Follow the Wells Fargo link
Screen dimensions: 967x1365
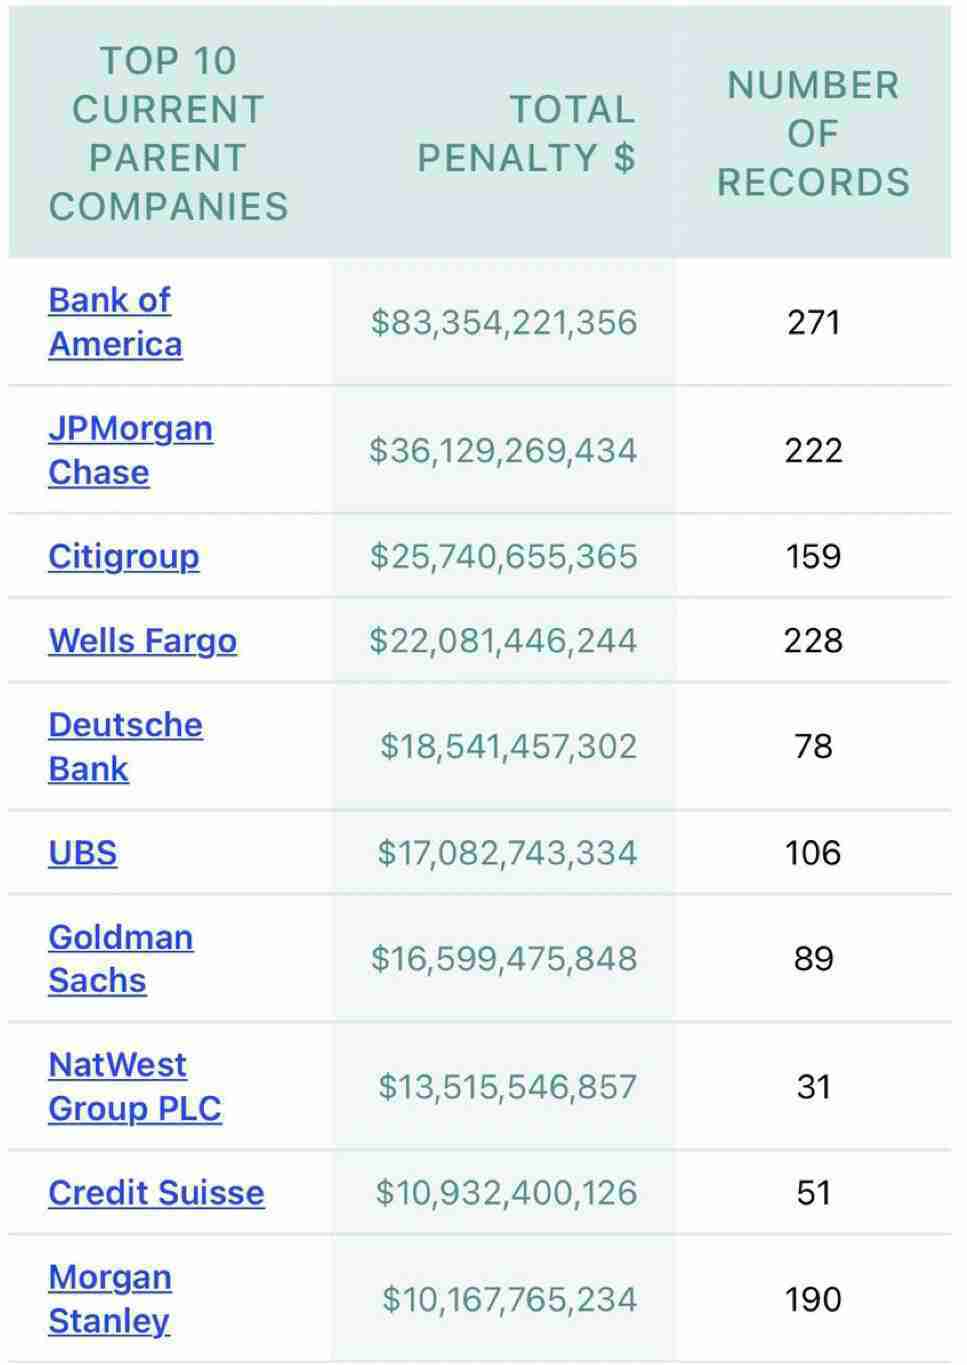coord(142,640)
